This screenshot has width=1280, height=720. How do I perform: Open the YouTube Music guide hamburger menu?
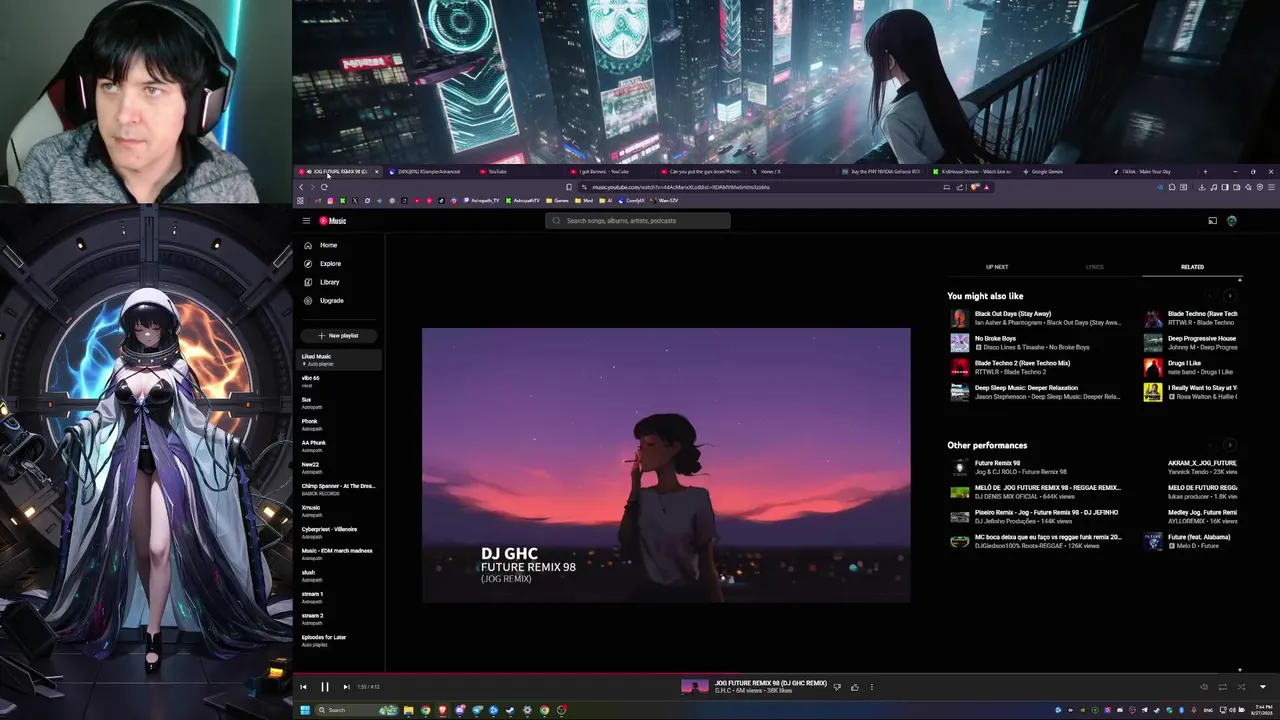click(306, 221)
